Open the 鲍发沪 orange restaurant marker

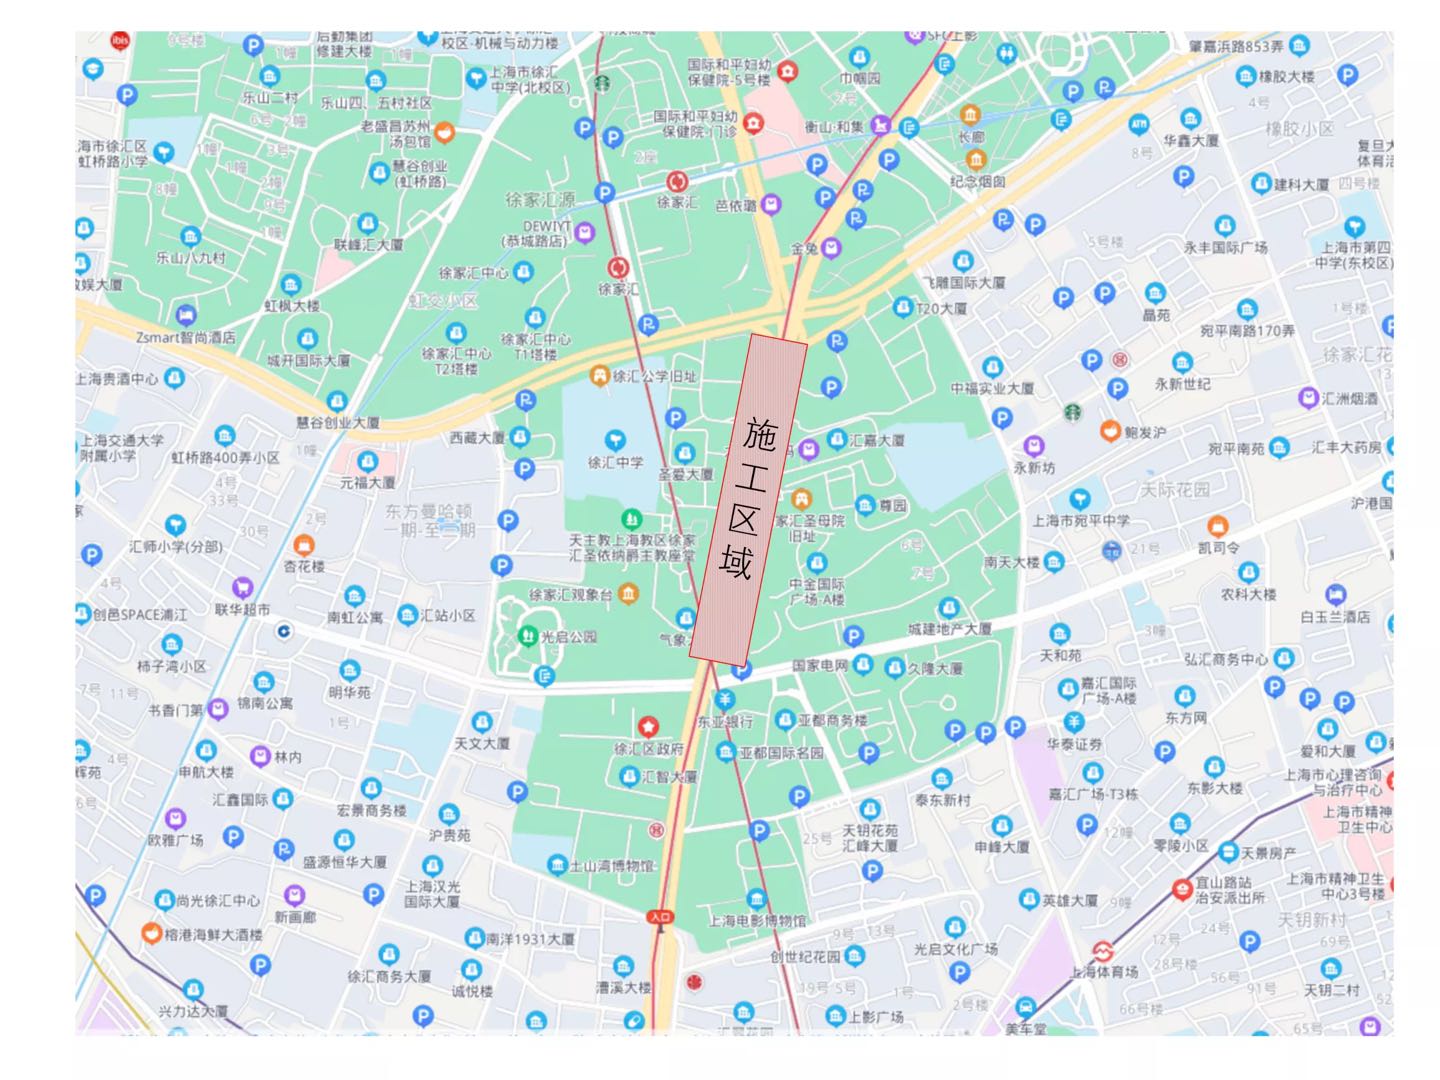(x=1109, y=431)
